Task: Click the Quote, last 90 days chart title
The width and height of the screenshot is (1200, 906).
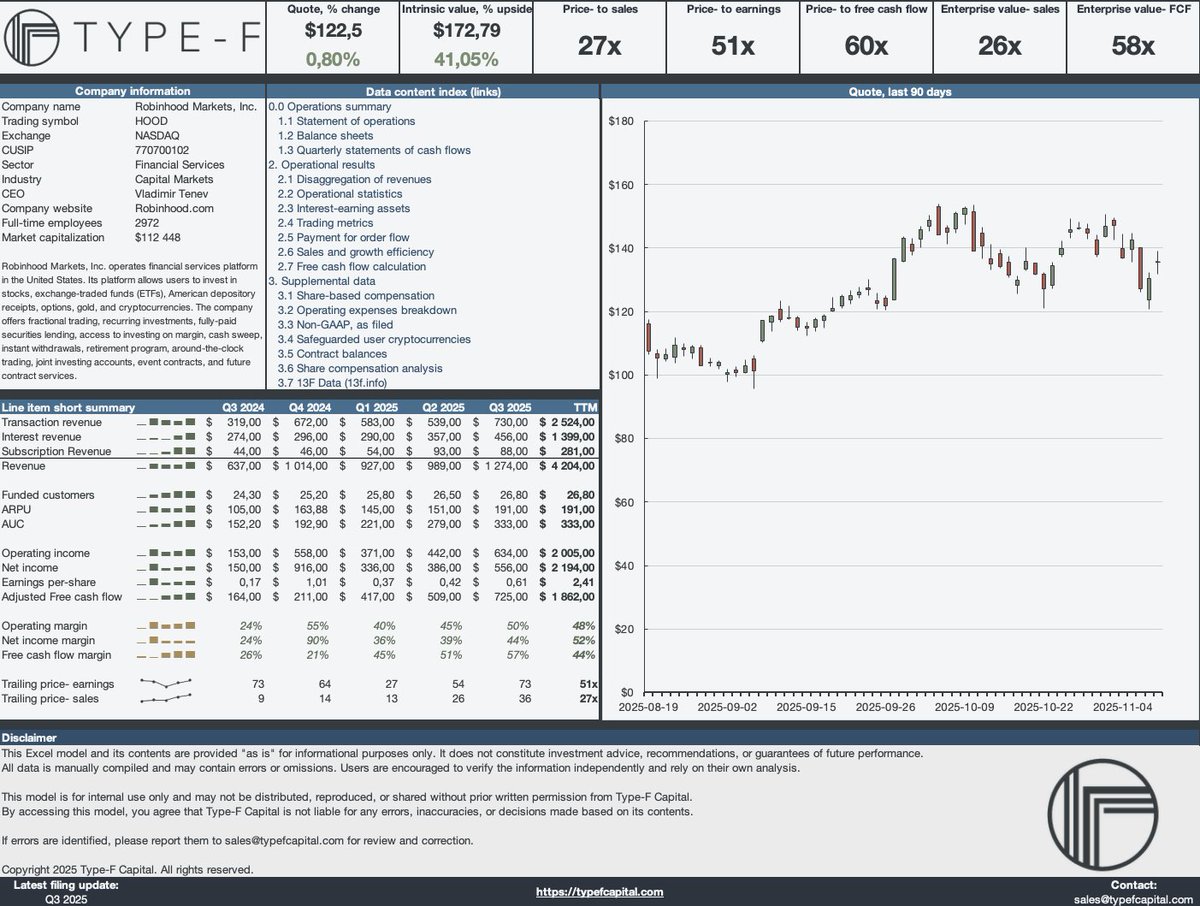Action: point(899,91)
